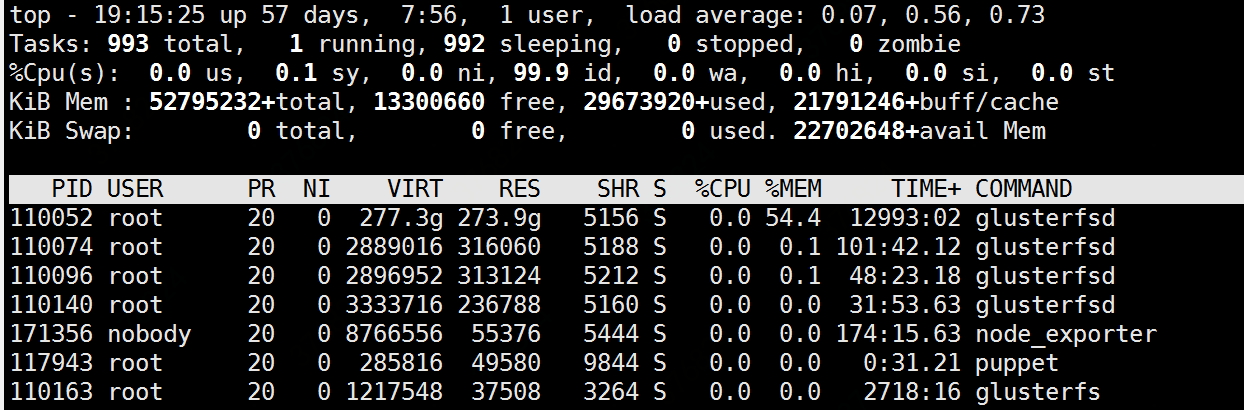Screen dimensions: 1244x410
Task: Click the %CPU column header
Action: point(723,189)
